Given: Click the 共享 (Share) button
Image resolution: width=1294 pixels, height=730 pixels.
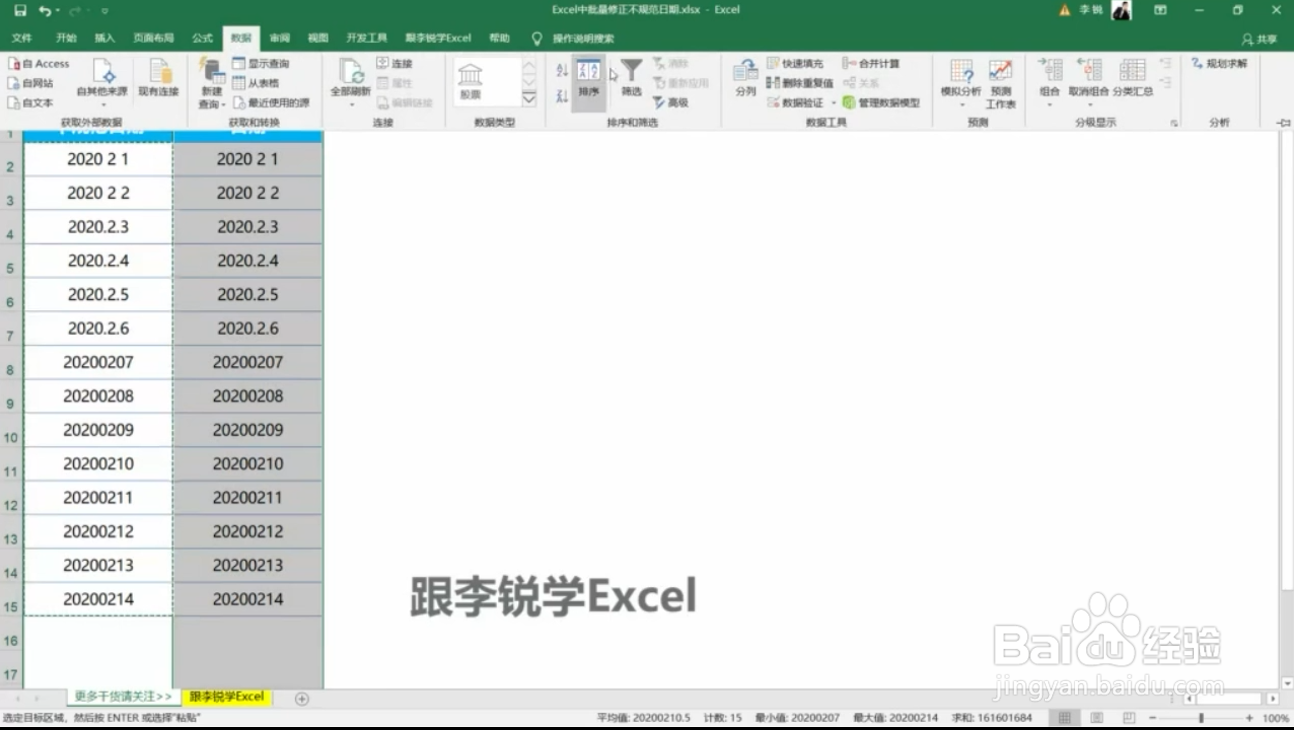Looking at the screenshot, I should pos(1259,39).
